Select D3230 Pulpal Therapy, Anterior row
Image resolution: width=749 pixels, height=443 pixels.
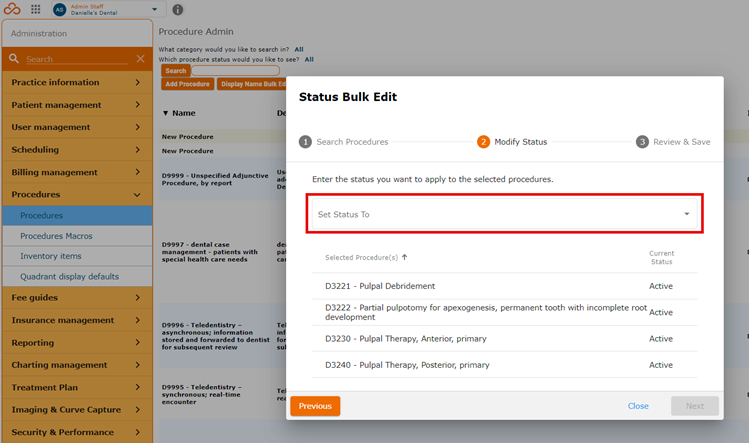[504, 338]
